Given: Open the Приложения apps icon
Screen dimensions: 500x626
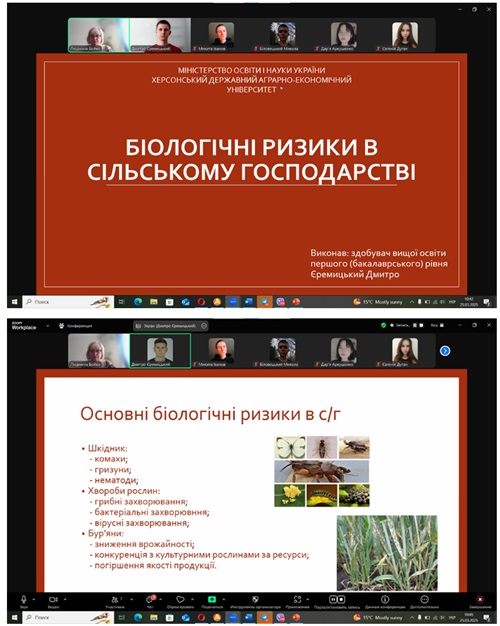Looking at the screenshot, I should coord(297,599).
